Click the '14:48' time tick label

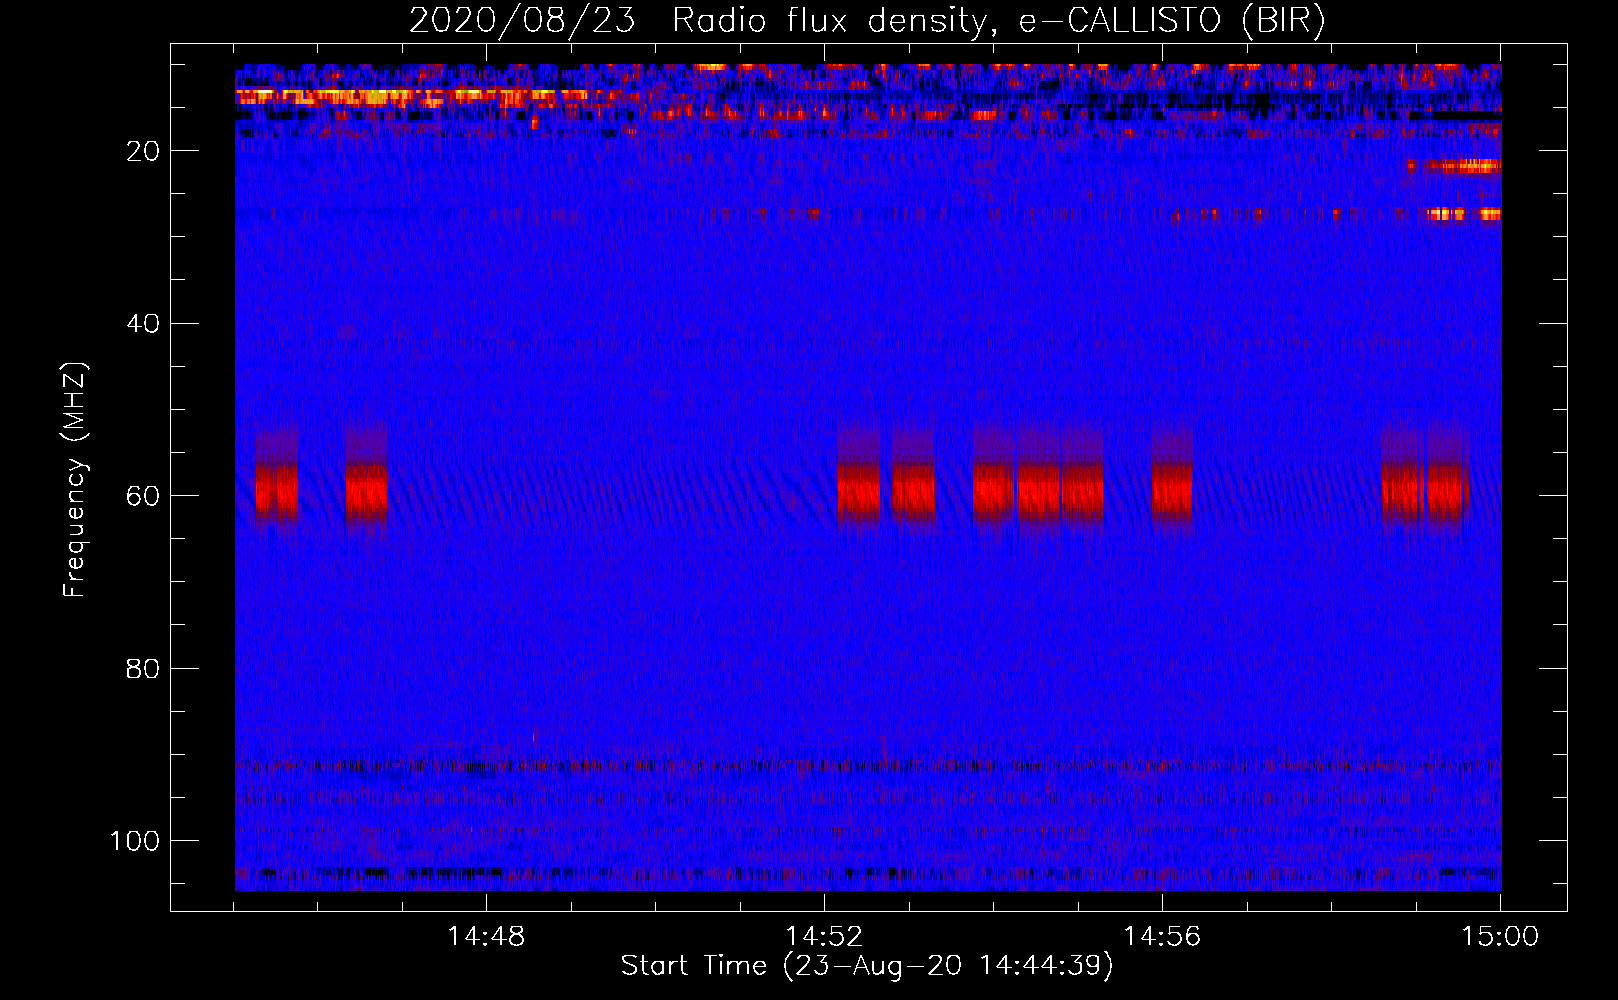click(x=486, y=937)
